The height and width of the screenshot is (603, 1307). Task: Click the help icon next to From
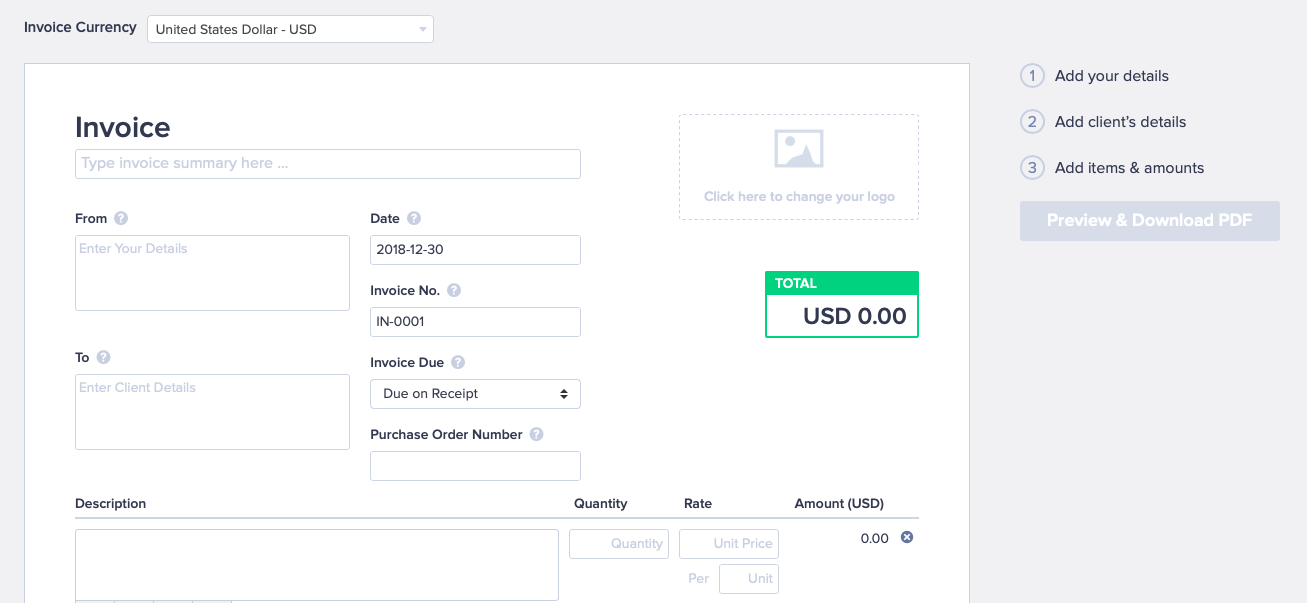click(121, 218)
